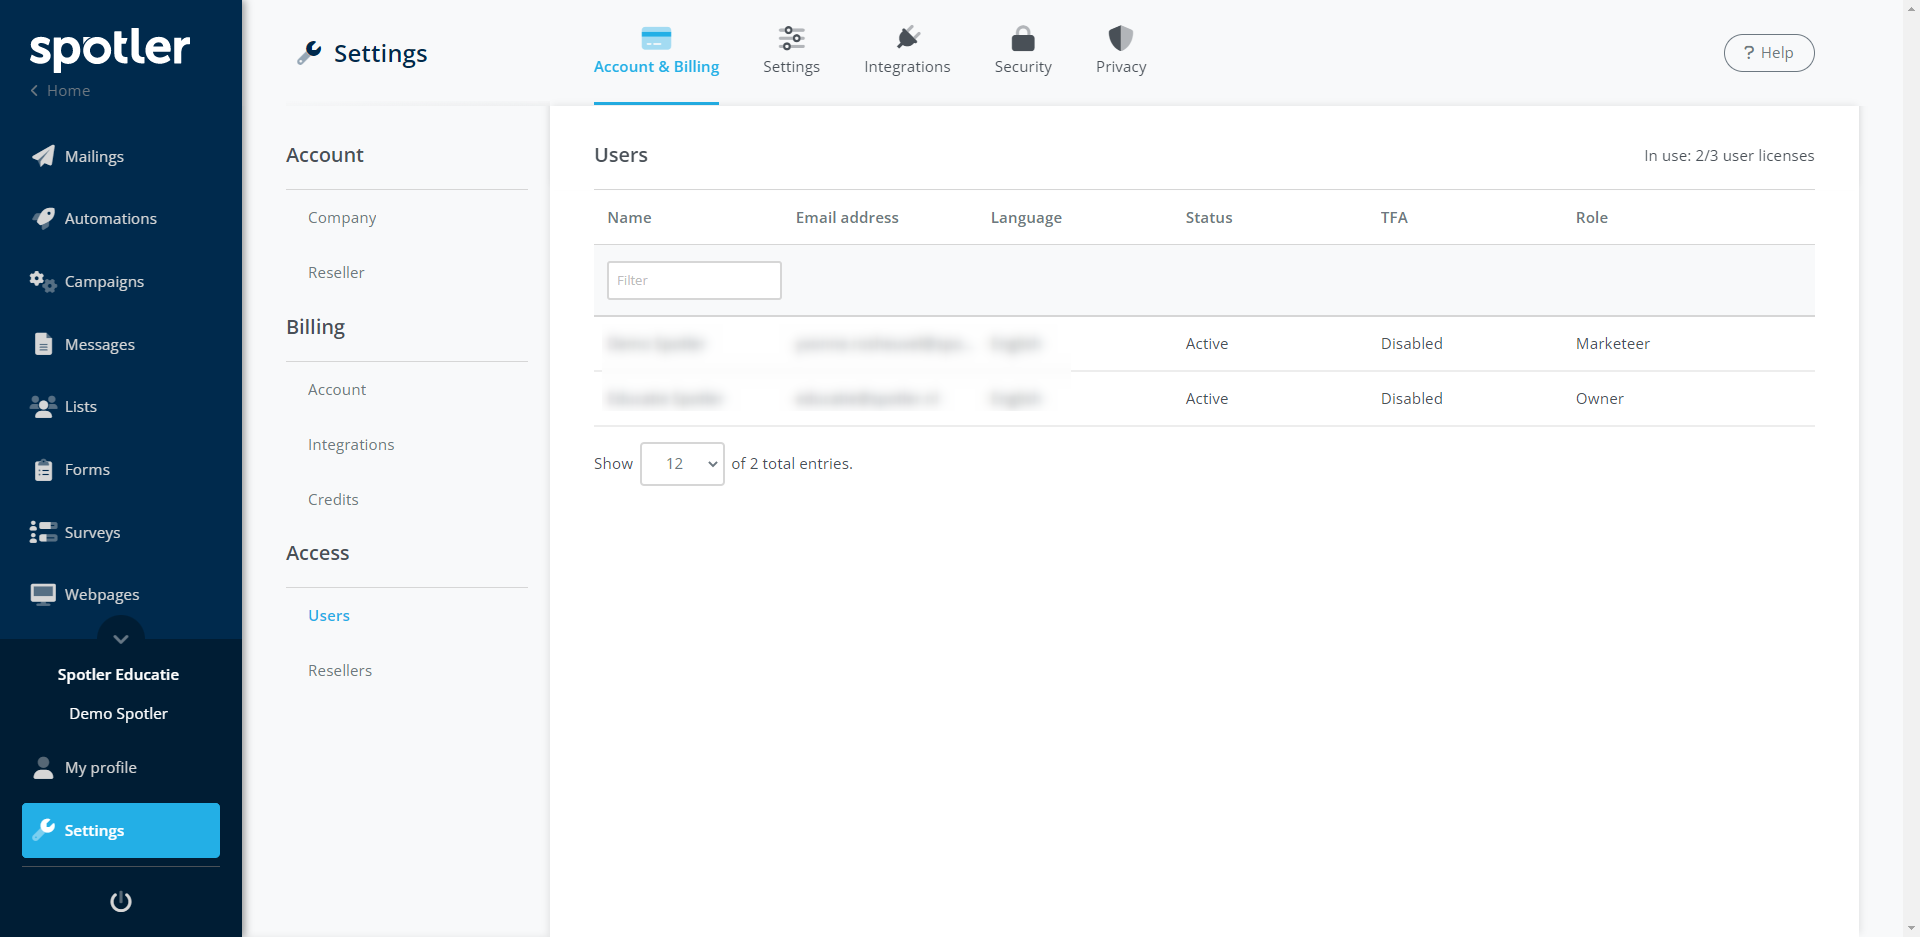
Task: Open Surveys list icon
Action: pos(43,532)
